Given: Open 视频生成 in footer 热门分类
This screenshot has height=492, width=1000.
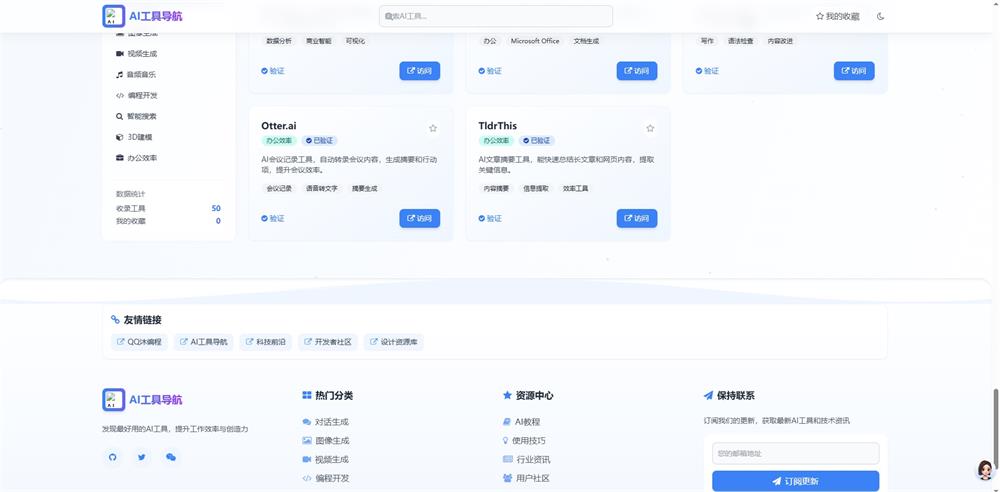Looking at the screenshot, I should pos(325,459).
